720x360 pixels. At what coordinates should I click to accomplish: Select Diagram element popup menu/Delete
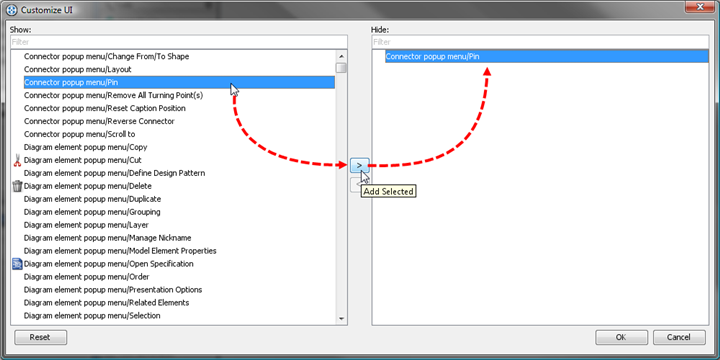pyautogui.click(x=88, y=186)
